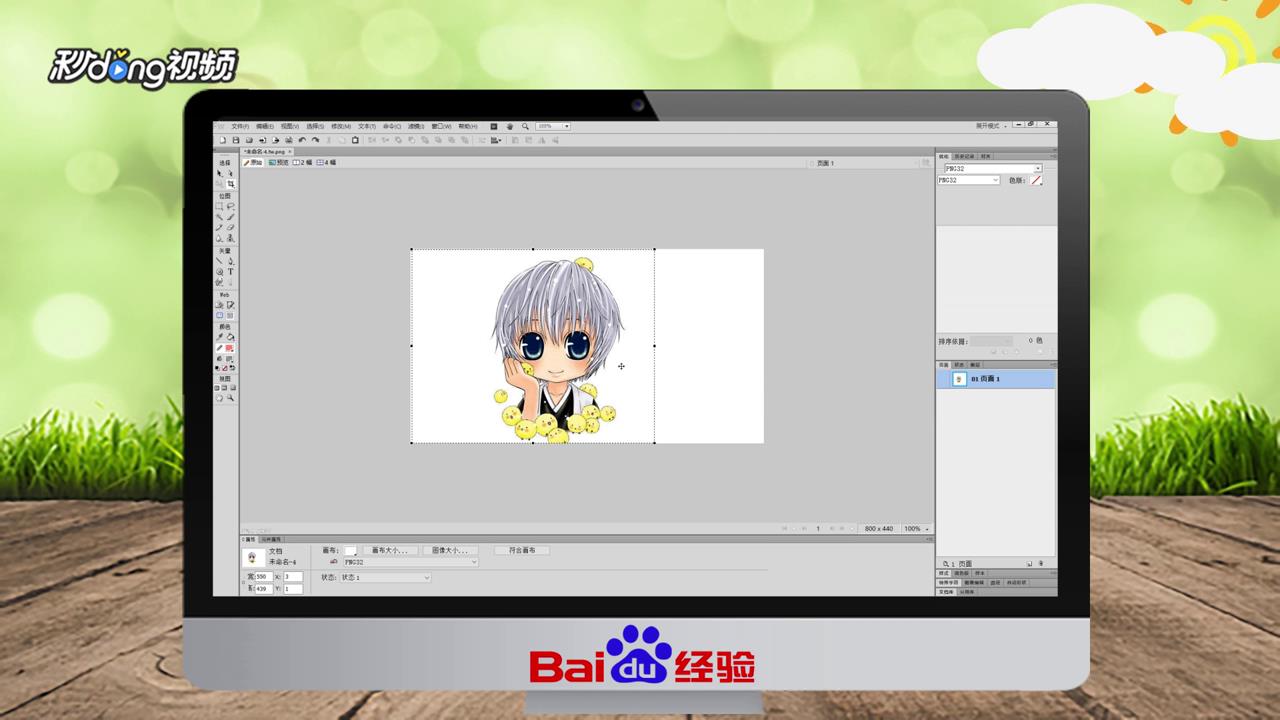Click the width input field
1280x720 pixels.
pyautogui.click(x=262, y=577)
